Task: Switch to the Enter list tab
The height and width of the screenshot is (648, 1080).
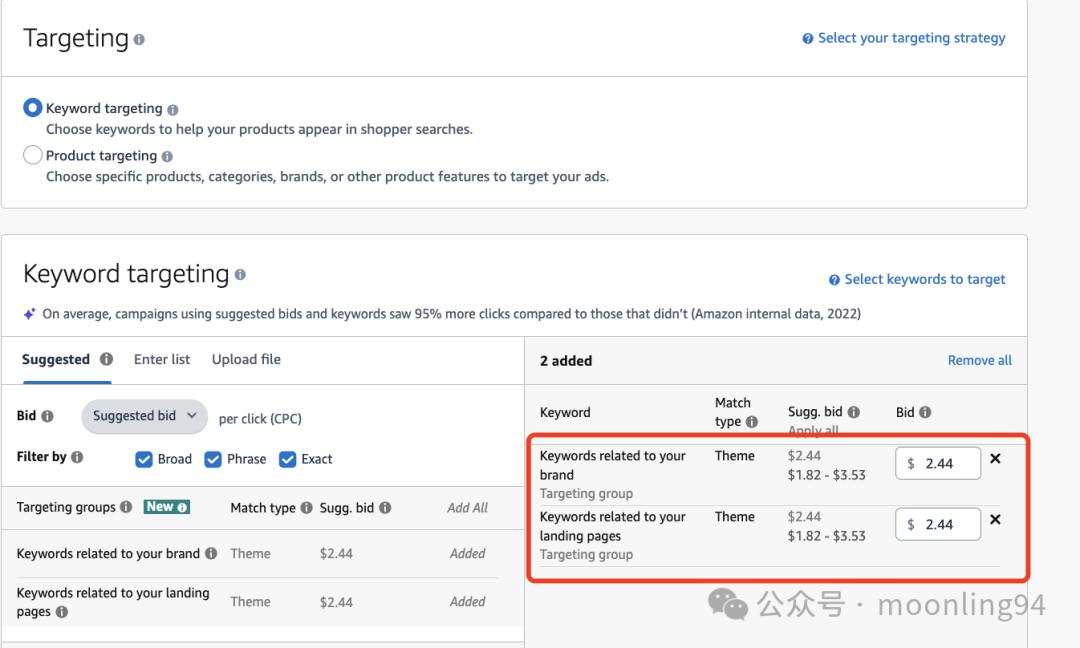Action: click(x=162, y=359)
